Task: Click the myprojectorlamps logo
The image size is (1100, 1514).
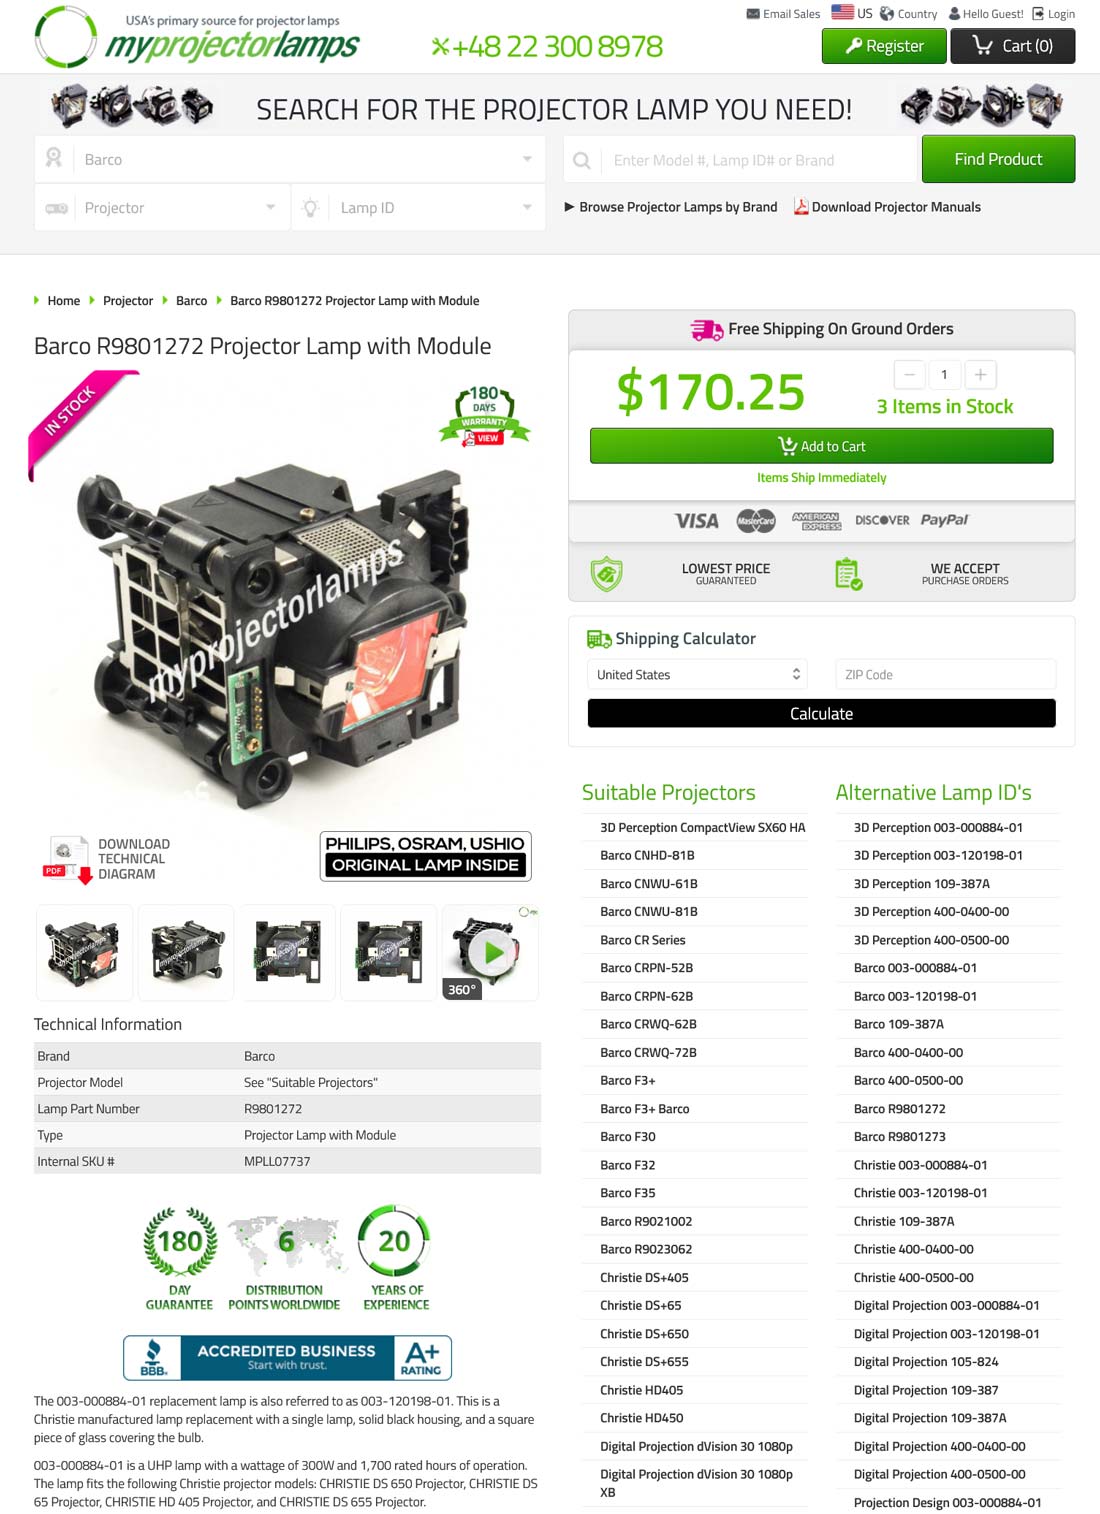Action: click(197, 37)
